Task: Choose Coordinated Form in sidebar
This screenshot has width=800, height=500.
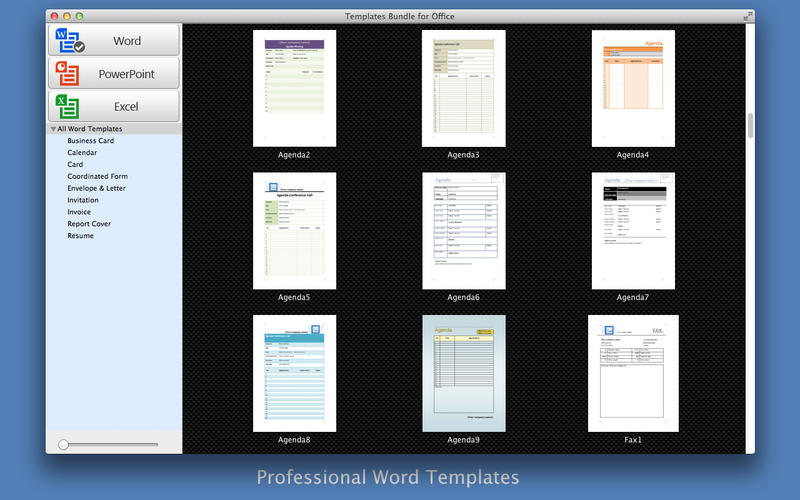Action: tap(97, 176)
